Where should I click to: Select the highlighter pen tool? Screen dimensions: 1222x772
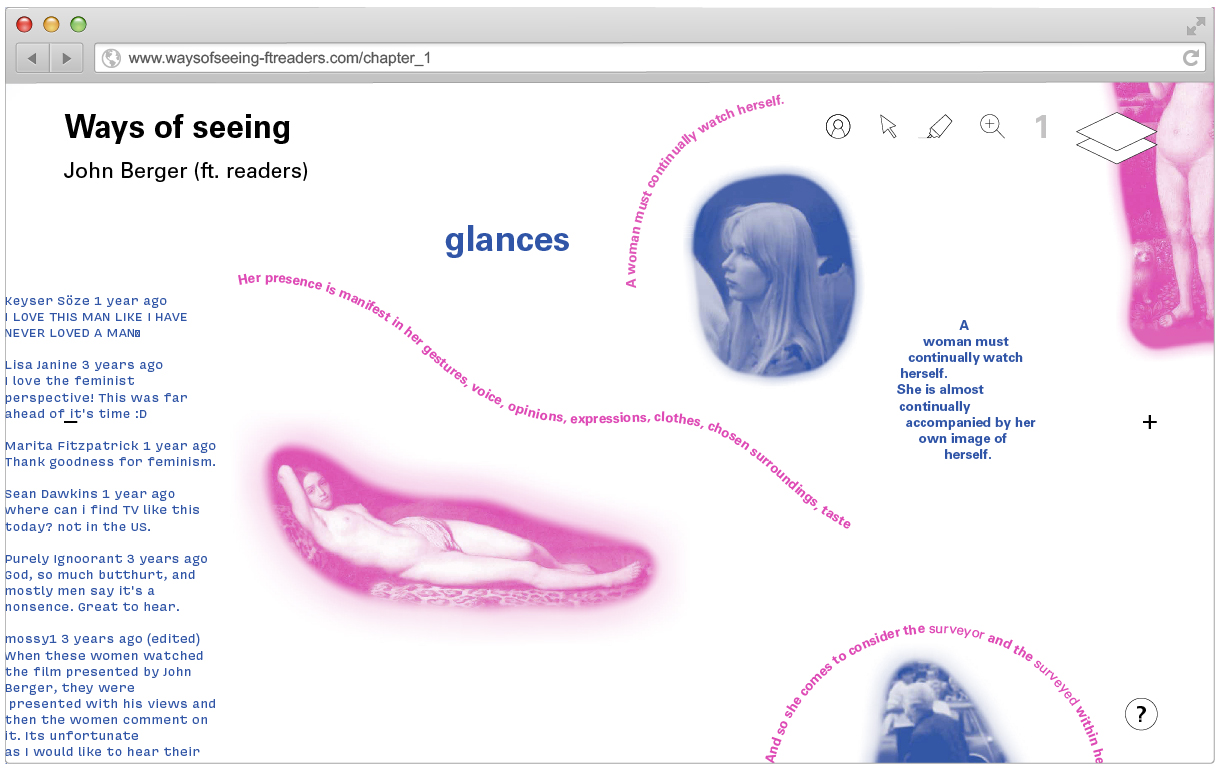pyautogui.click(x=936, y=127)
